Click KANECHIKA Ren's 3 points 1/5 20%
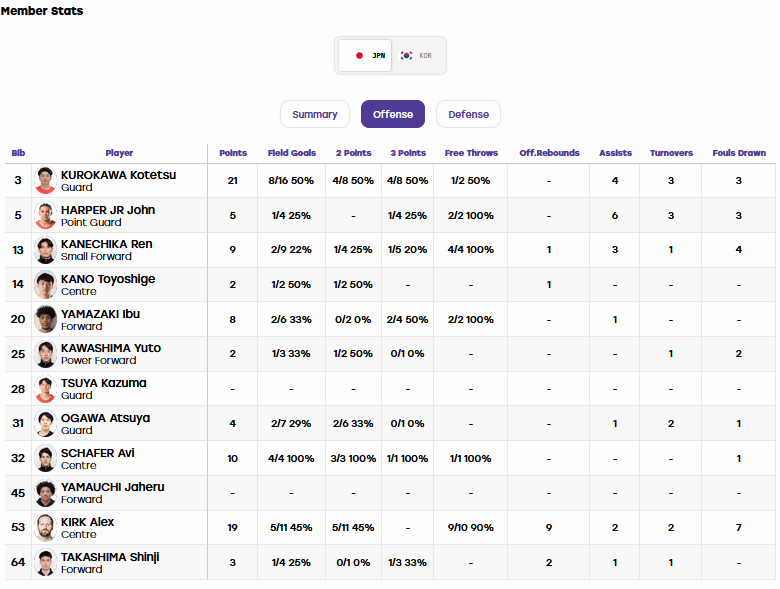 pos(407,250)
